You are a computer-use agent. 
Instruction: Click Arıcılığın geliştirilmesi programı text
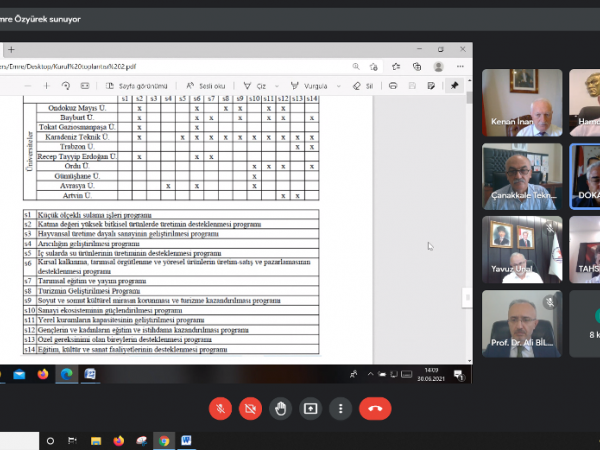tap(88, 244)
